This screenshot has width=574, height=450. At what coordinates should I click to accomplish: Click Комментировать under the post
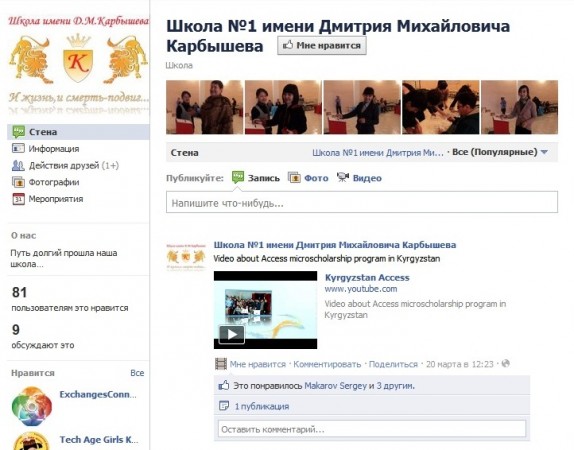327,364
